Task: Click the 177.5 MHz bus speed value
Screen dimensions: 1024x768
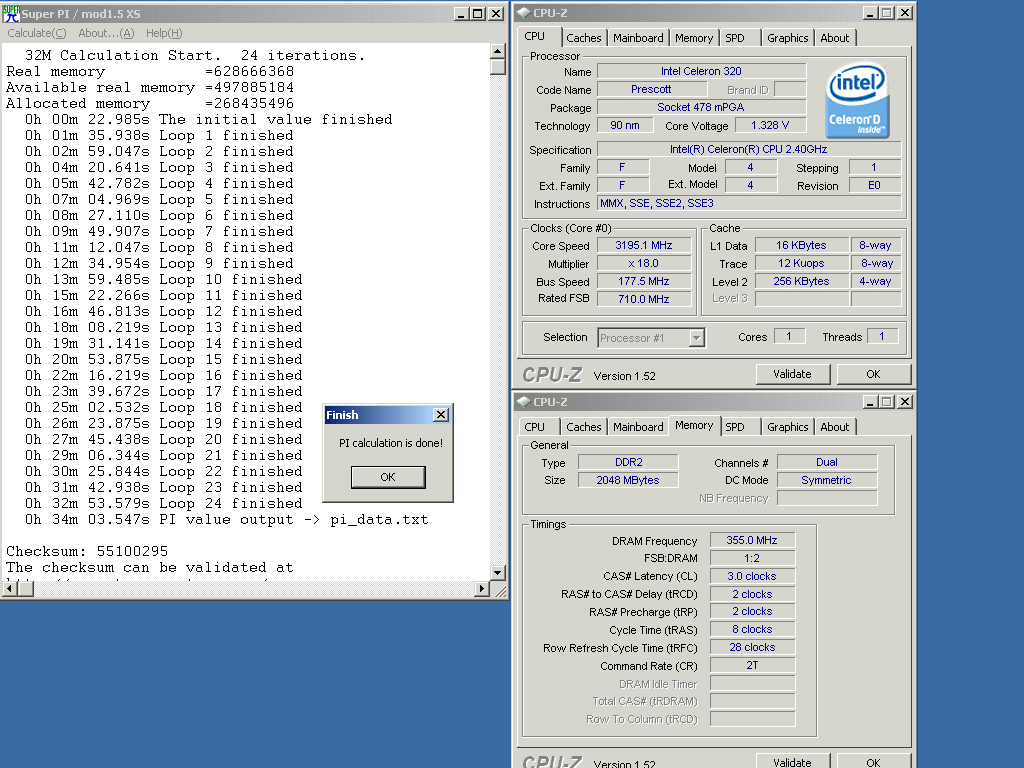Action: [644, 281]
